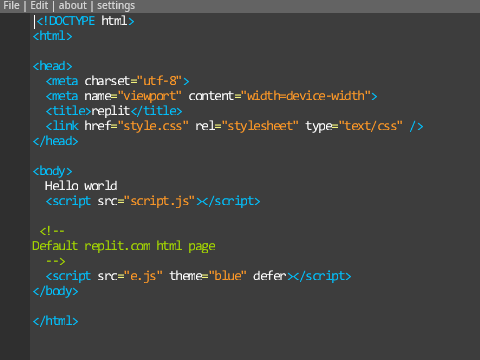The image size is (480, 360).
Task: Click the meta charset="utf-8" line
Action: pyautogui.click(x=118, y=81)
